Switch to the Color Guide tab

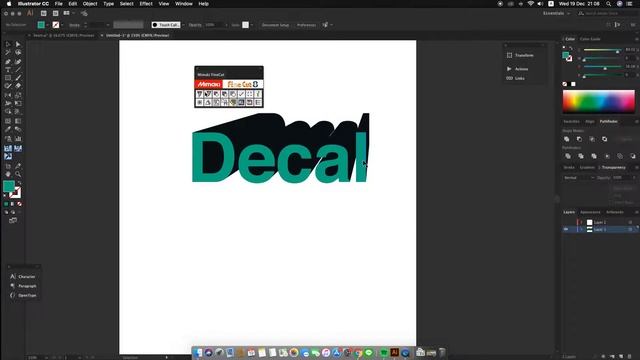point(590,39)
